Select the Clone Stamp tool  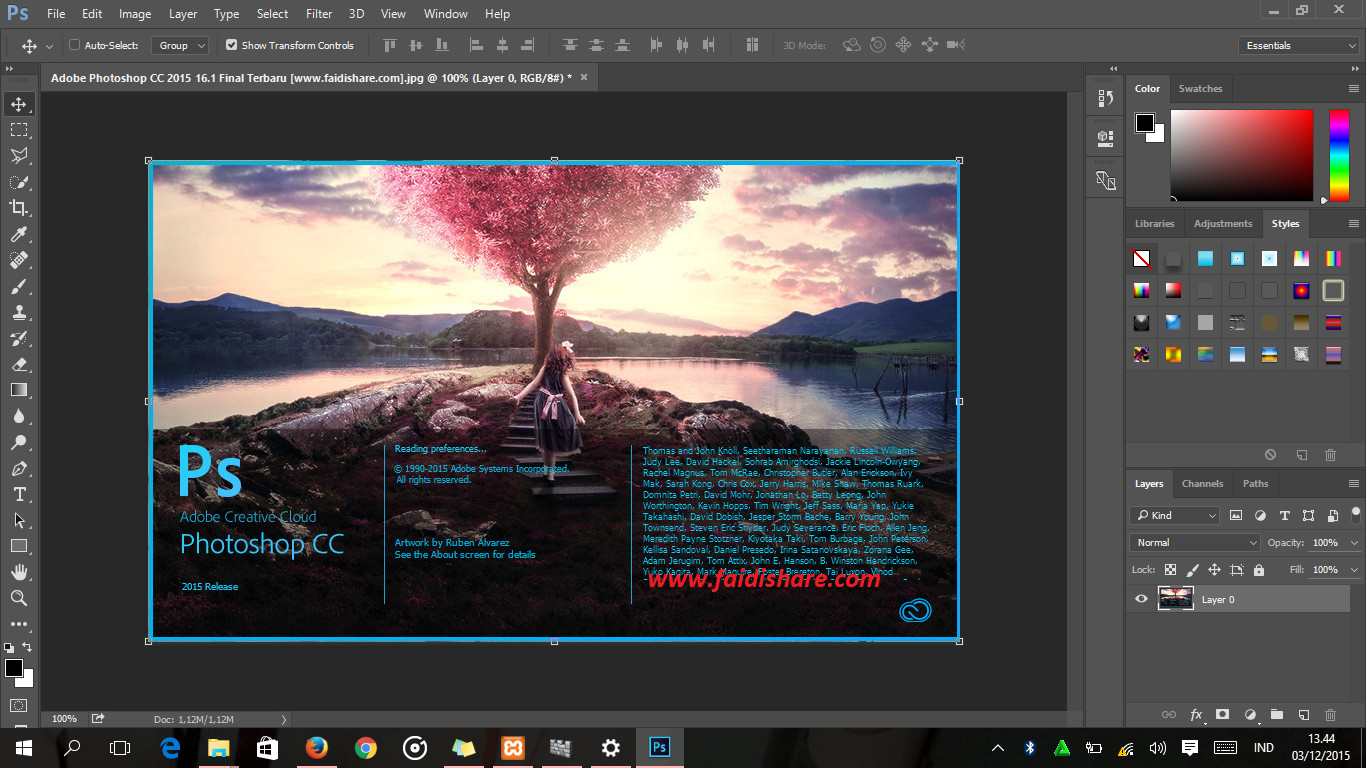click(19, 312)
